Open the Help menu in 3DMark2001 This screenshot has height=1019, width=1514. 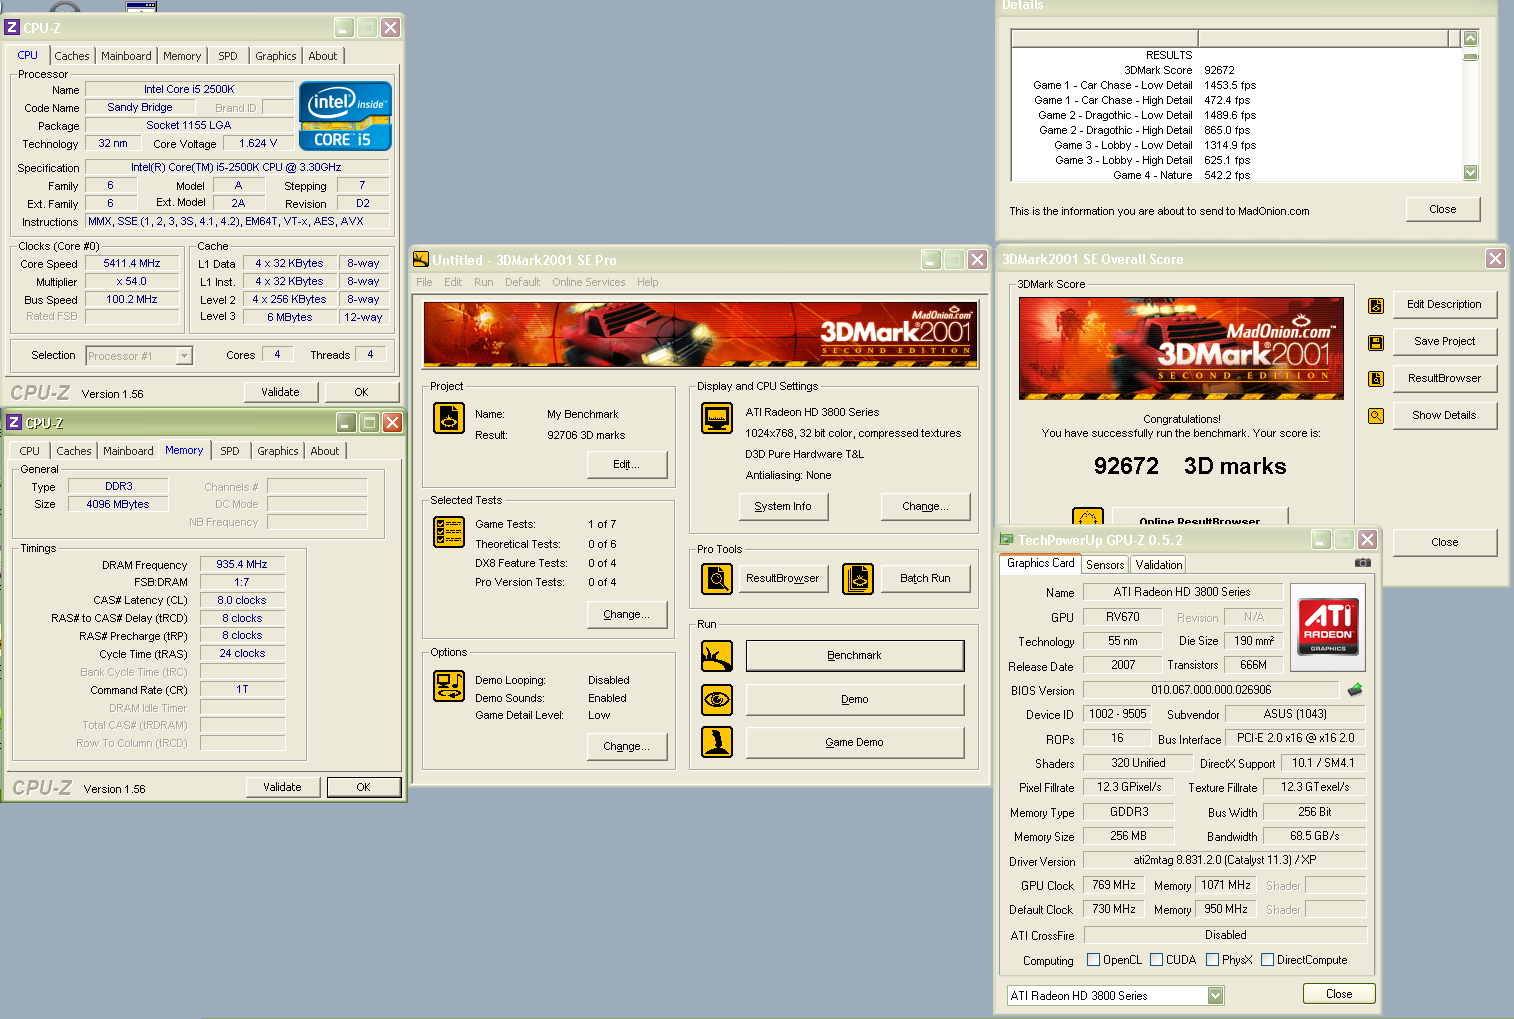pos(648,282)
